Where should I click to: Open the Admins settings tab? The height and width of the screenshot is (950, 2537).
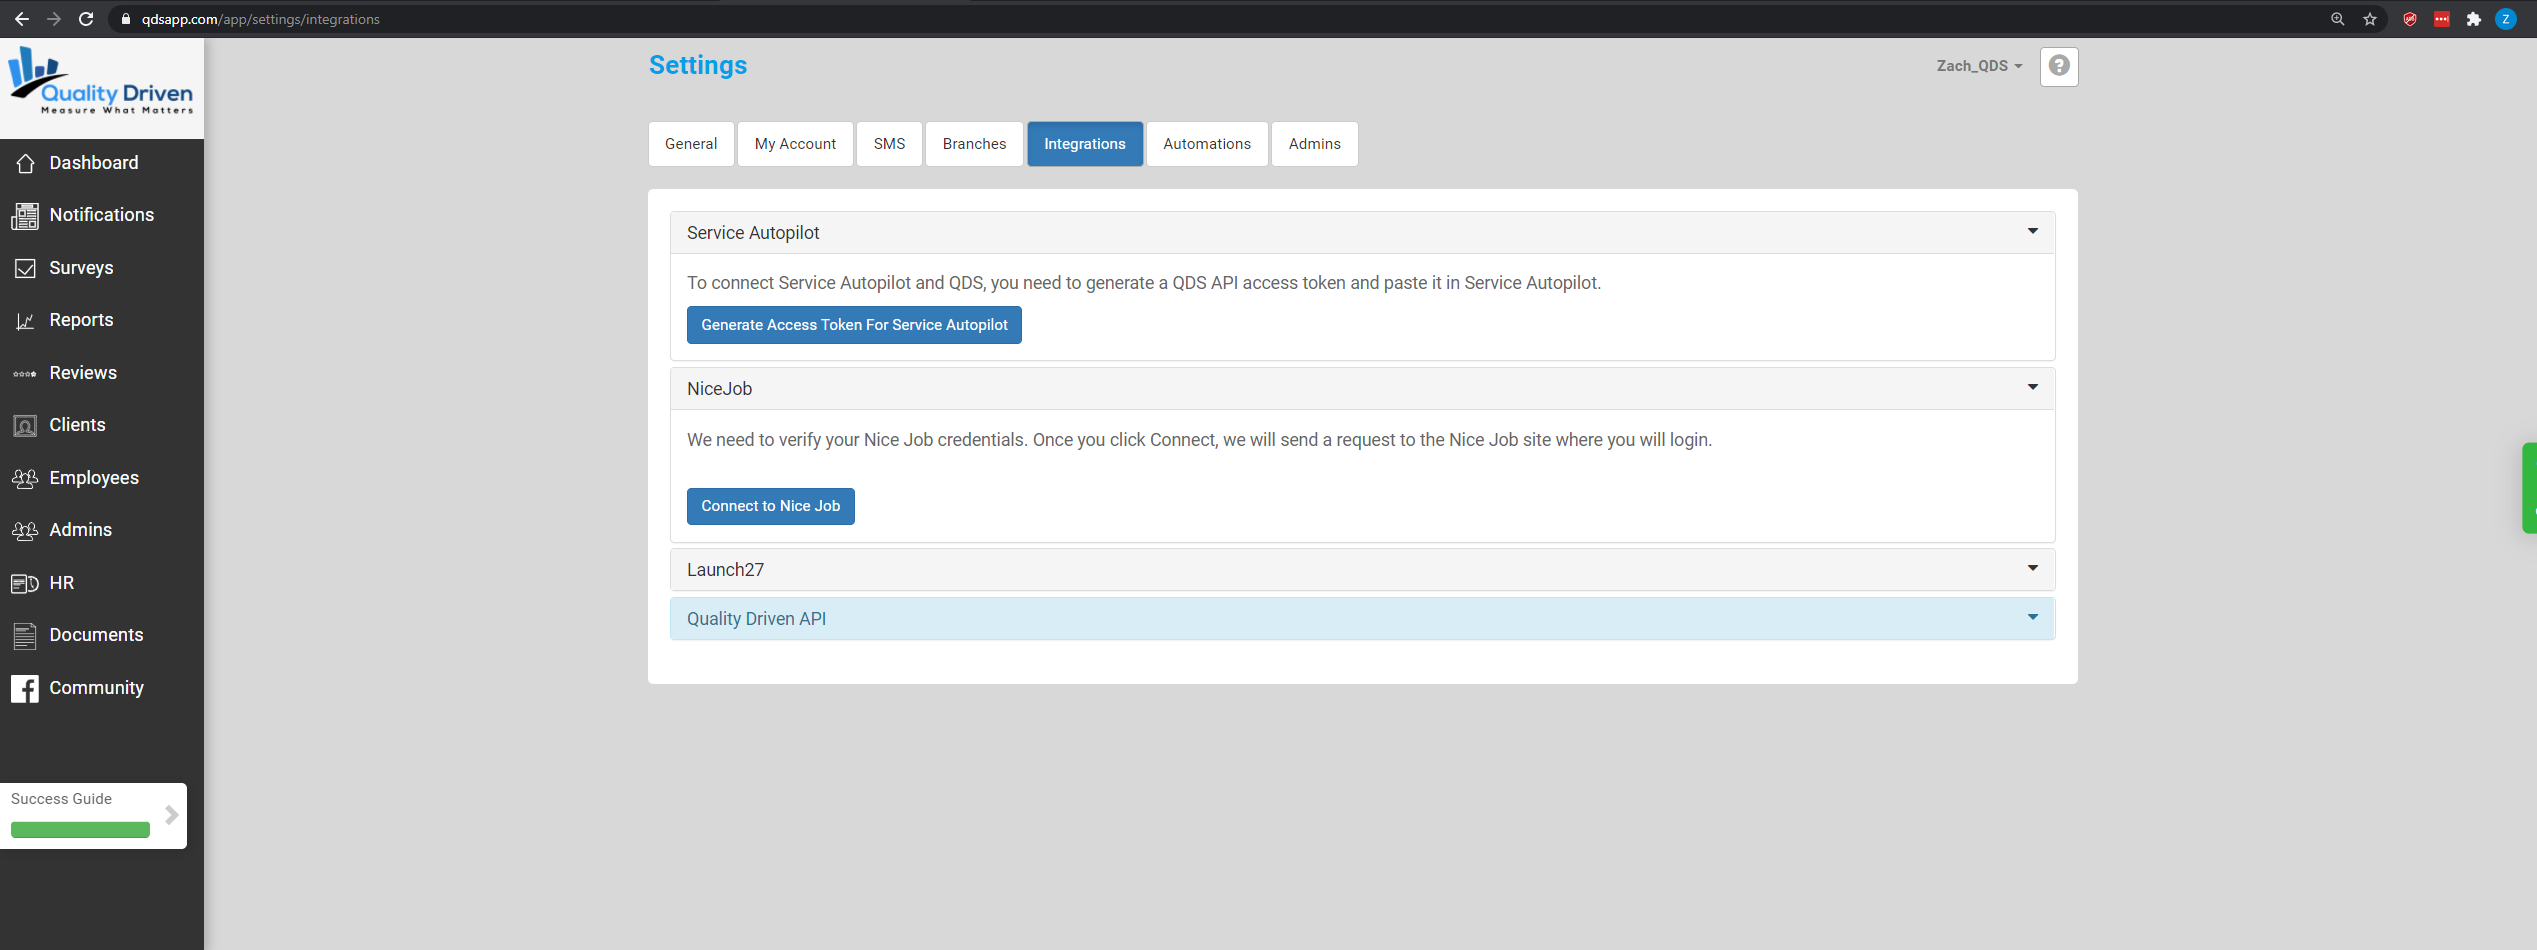tap(1315, 144)
